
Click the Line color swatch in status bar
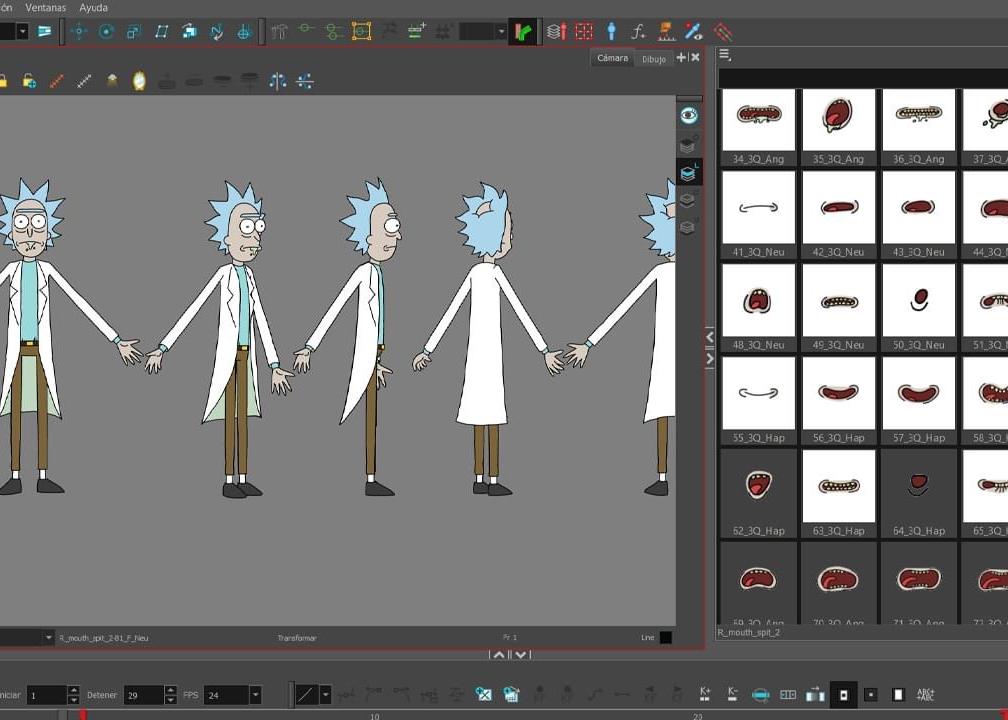(666, 638)
